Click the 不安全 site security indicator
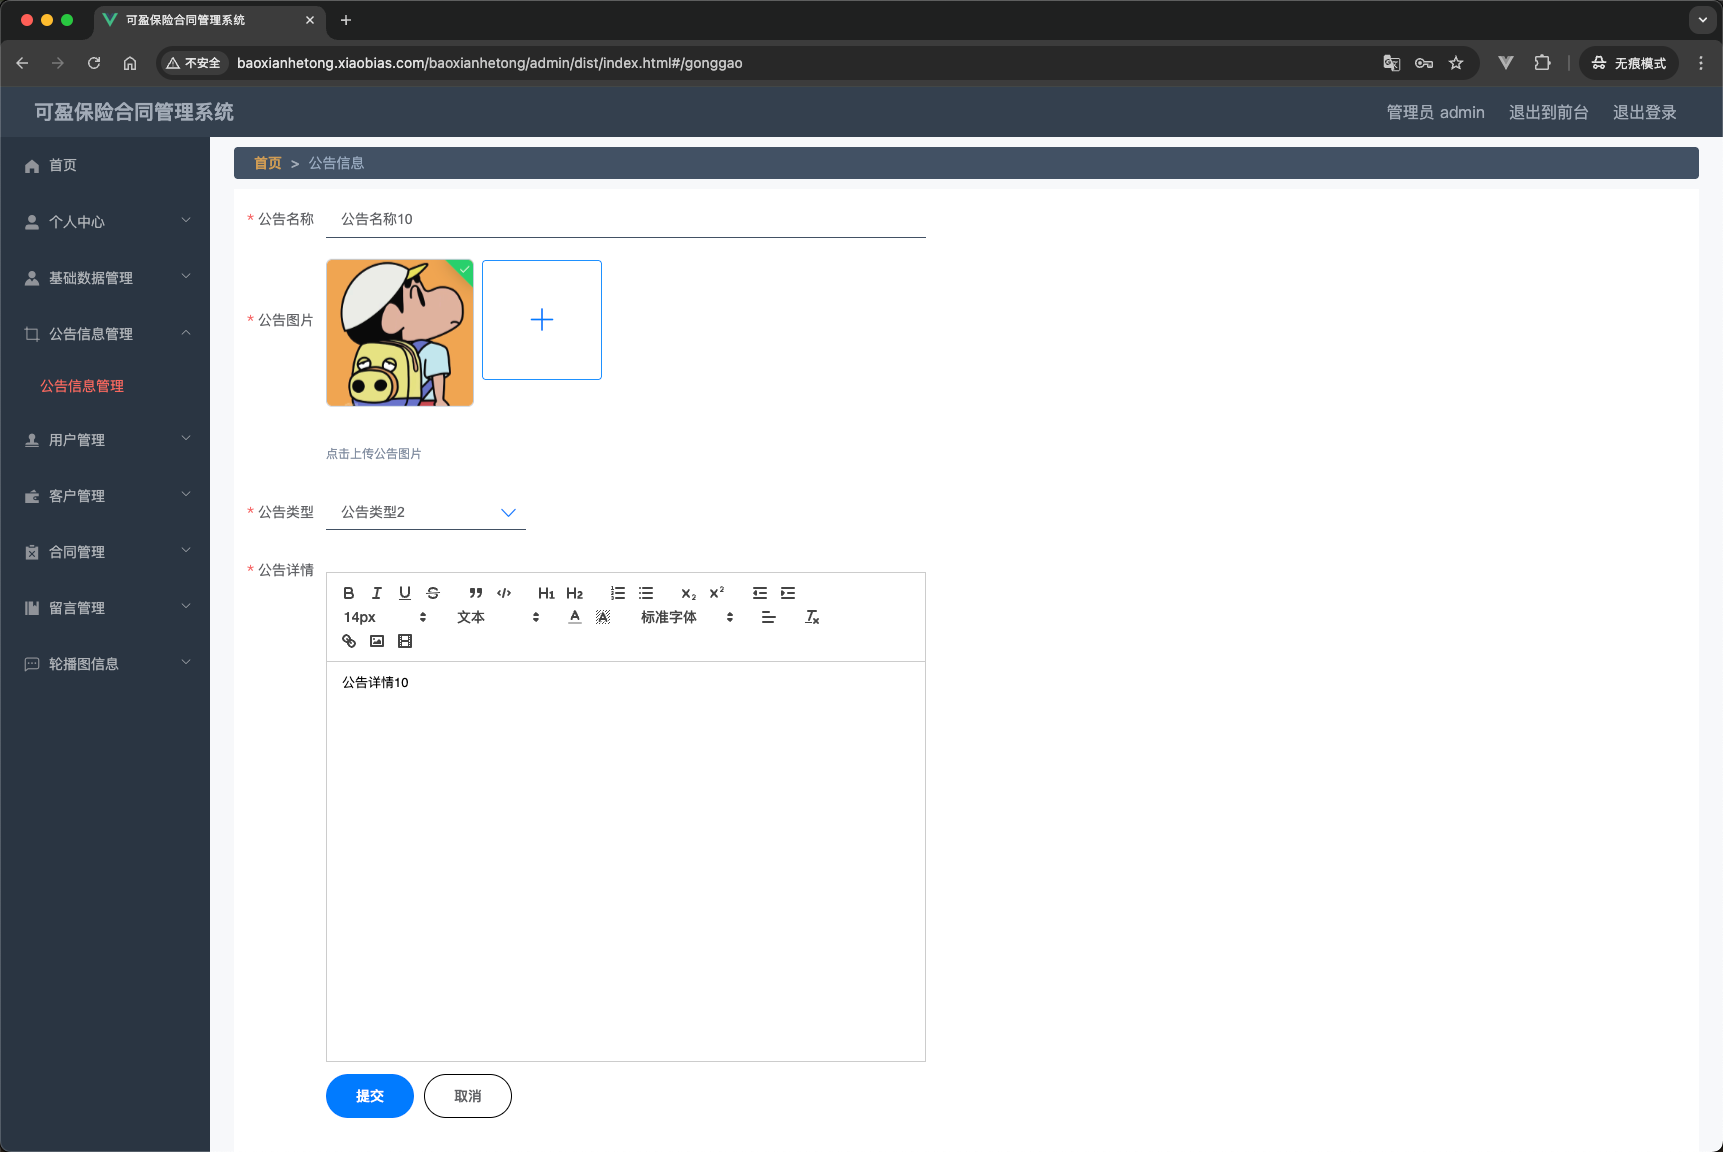The width and height of the screenshot is (1723, 1152). (194, 63)
